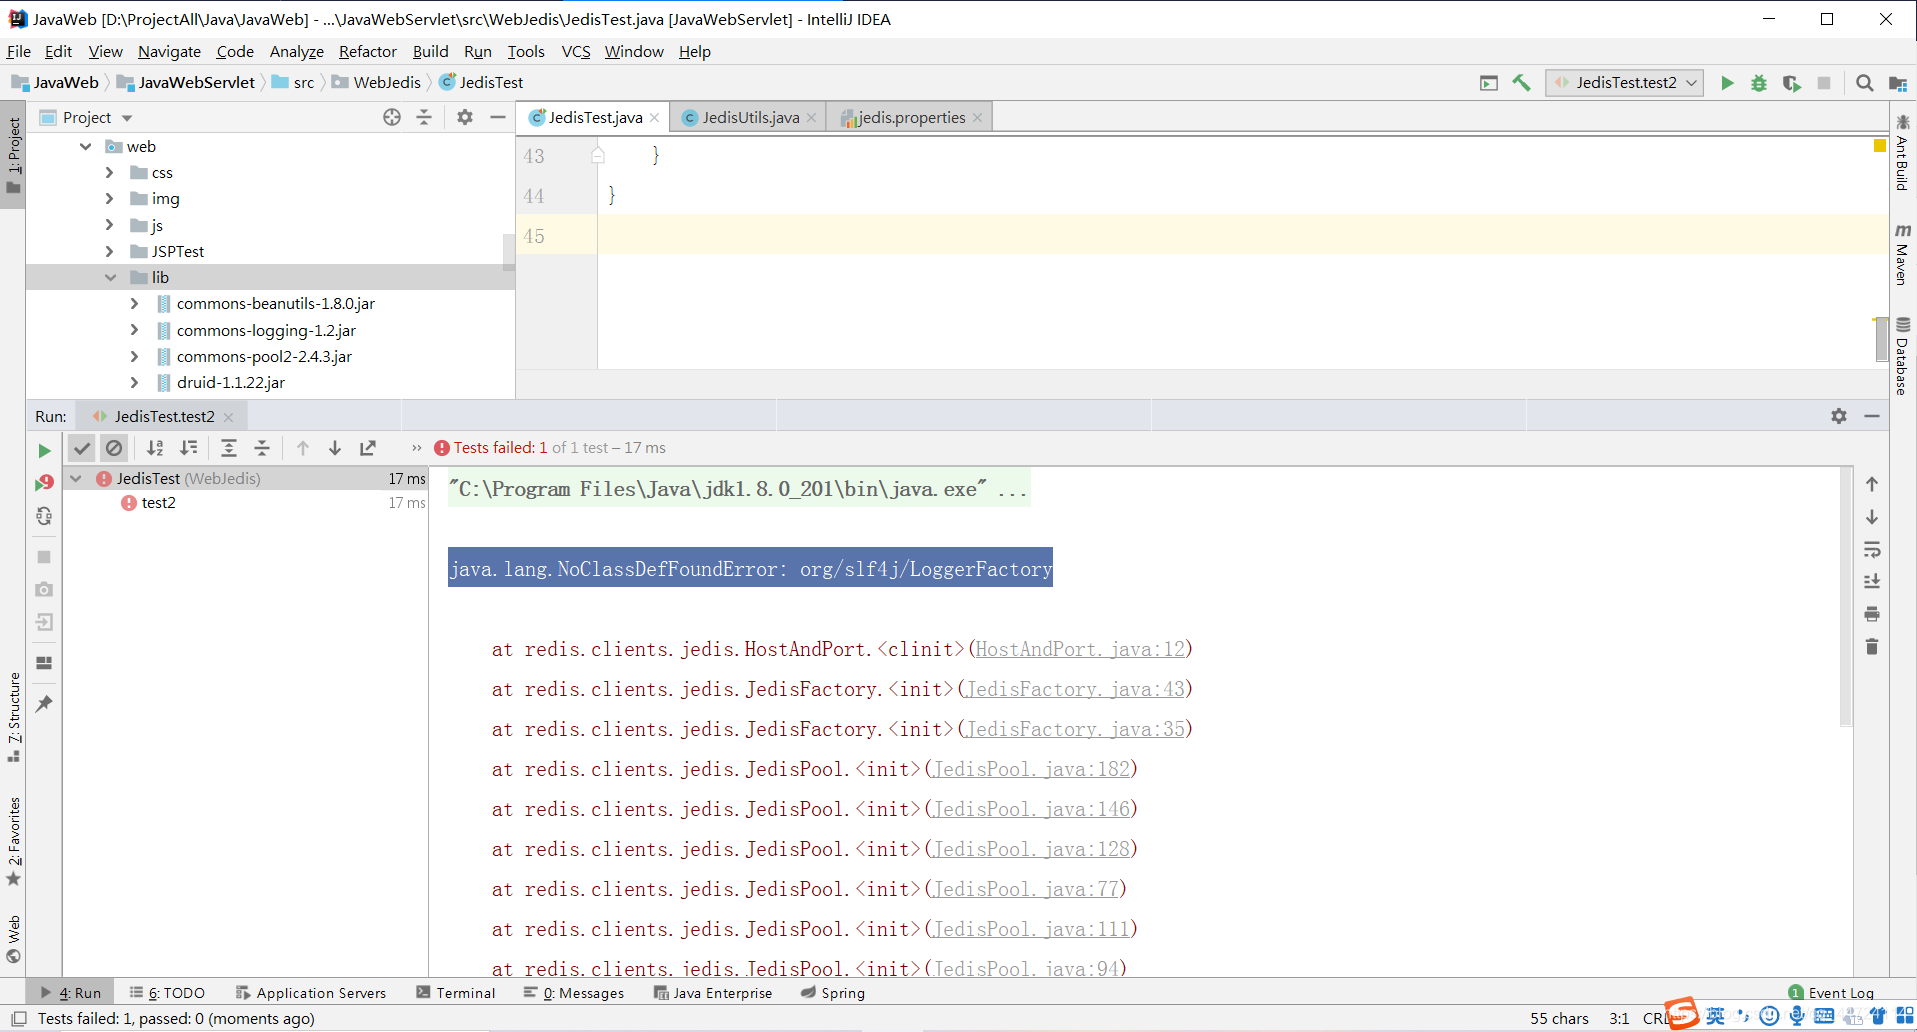Collapse JedisTest test node

[76, 479]
